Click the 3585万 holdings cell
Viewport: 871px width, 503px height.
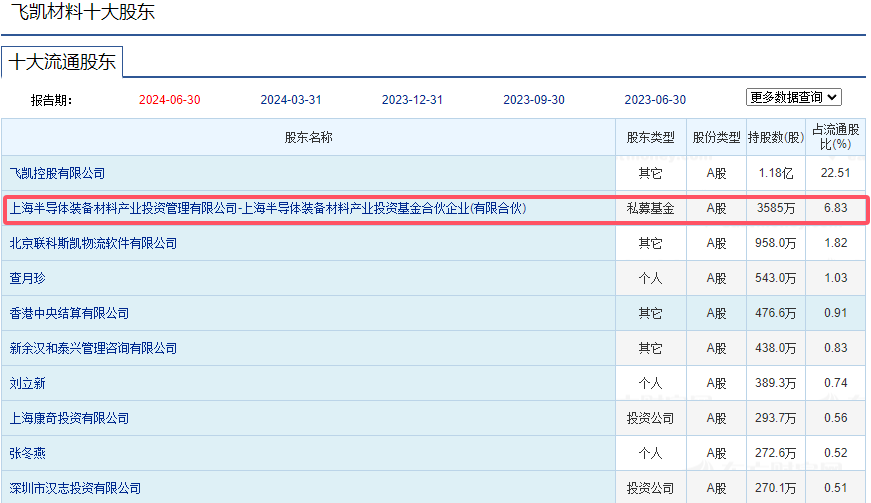[775, 208]
